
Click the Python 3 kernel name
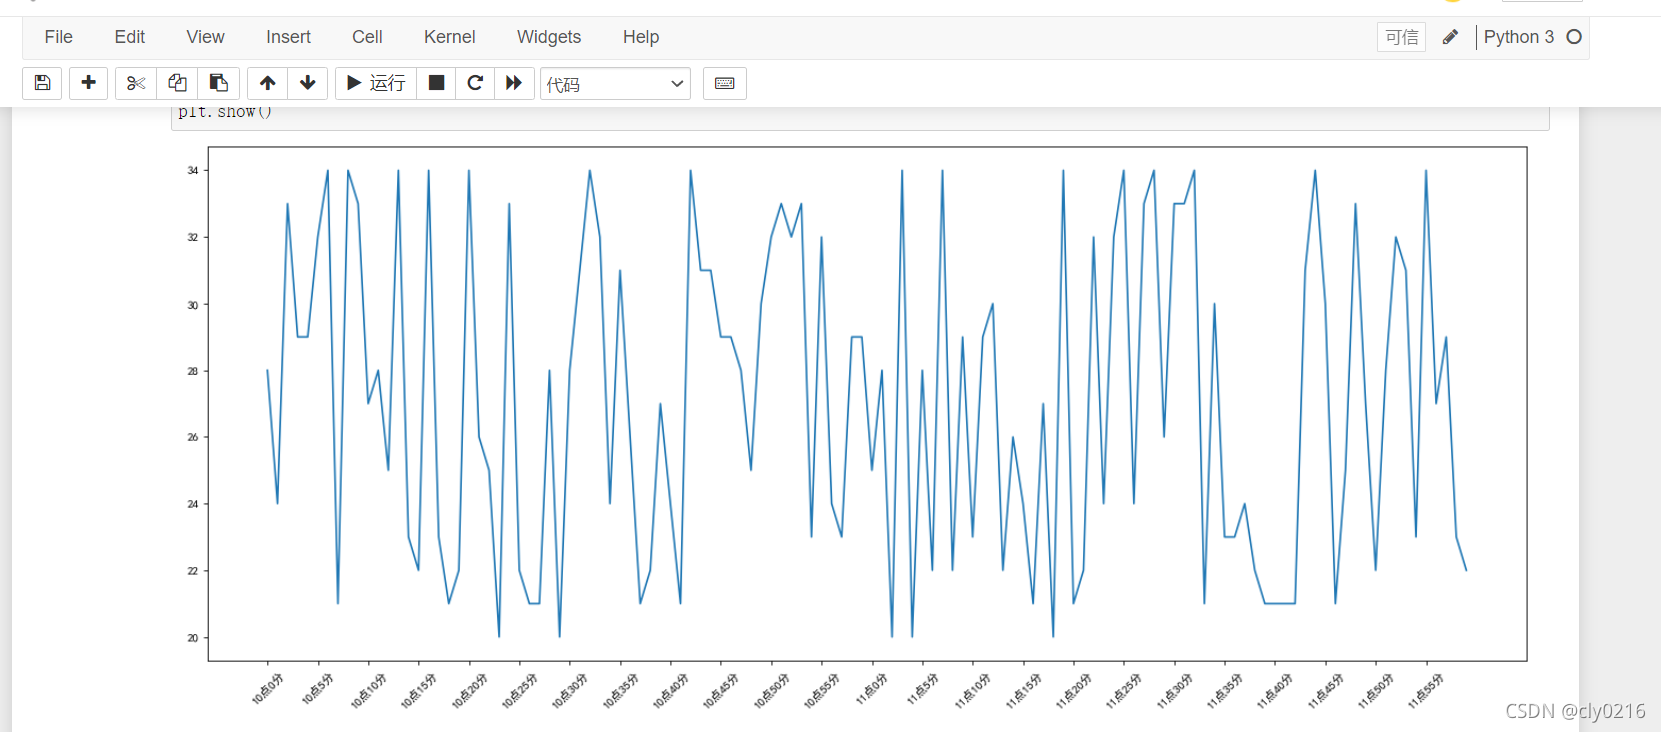[x=1518, y=37]
